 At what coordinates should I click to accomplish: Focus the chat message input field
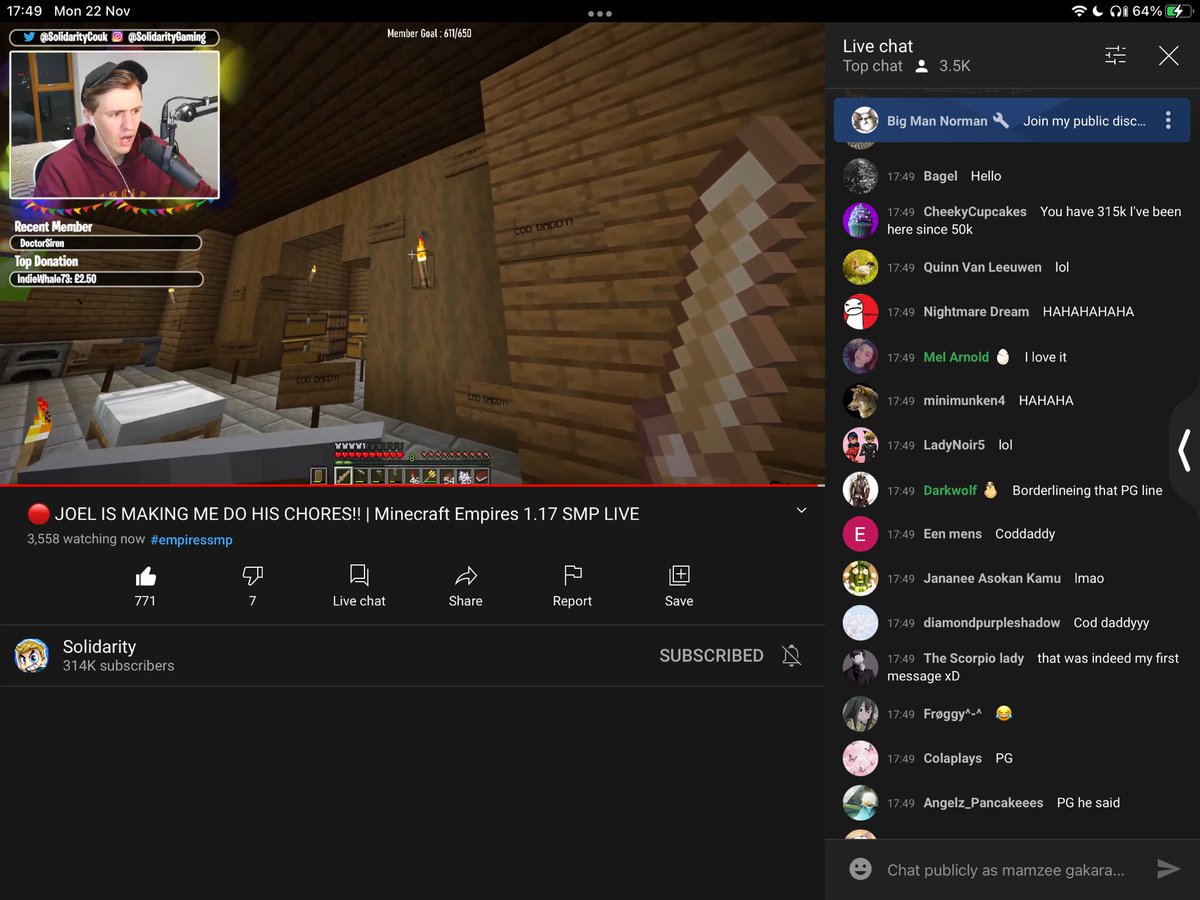point(1005,870)
